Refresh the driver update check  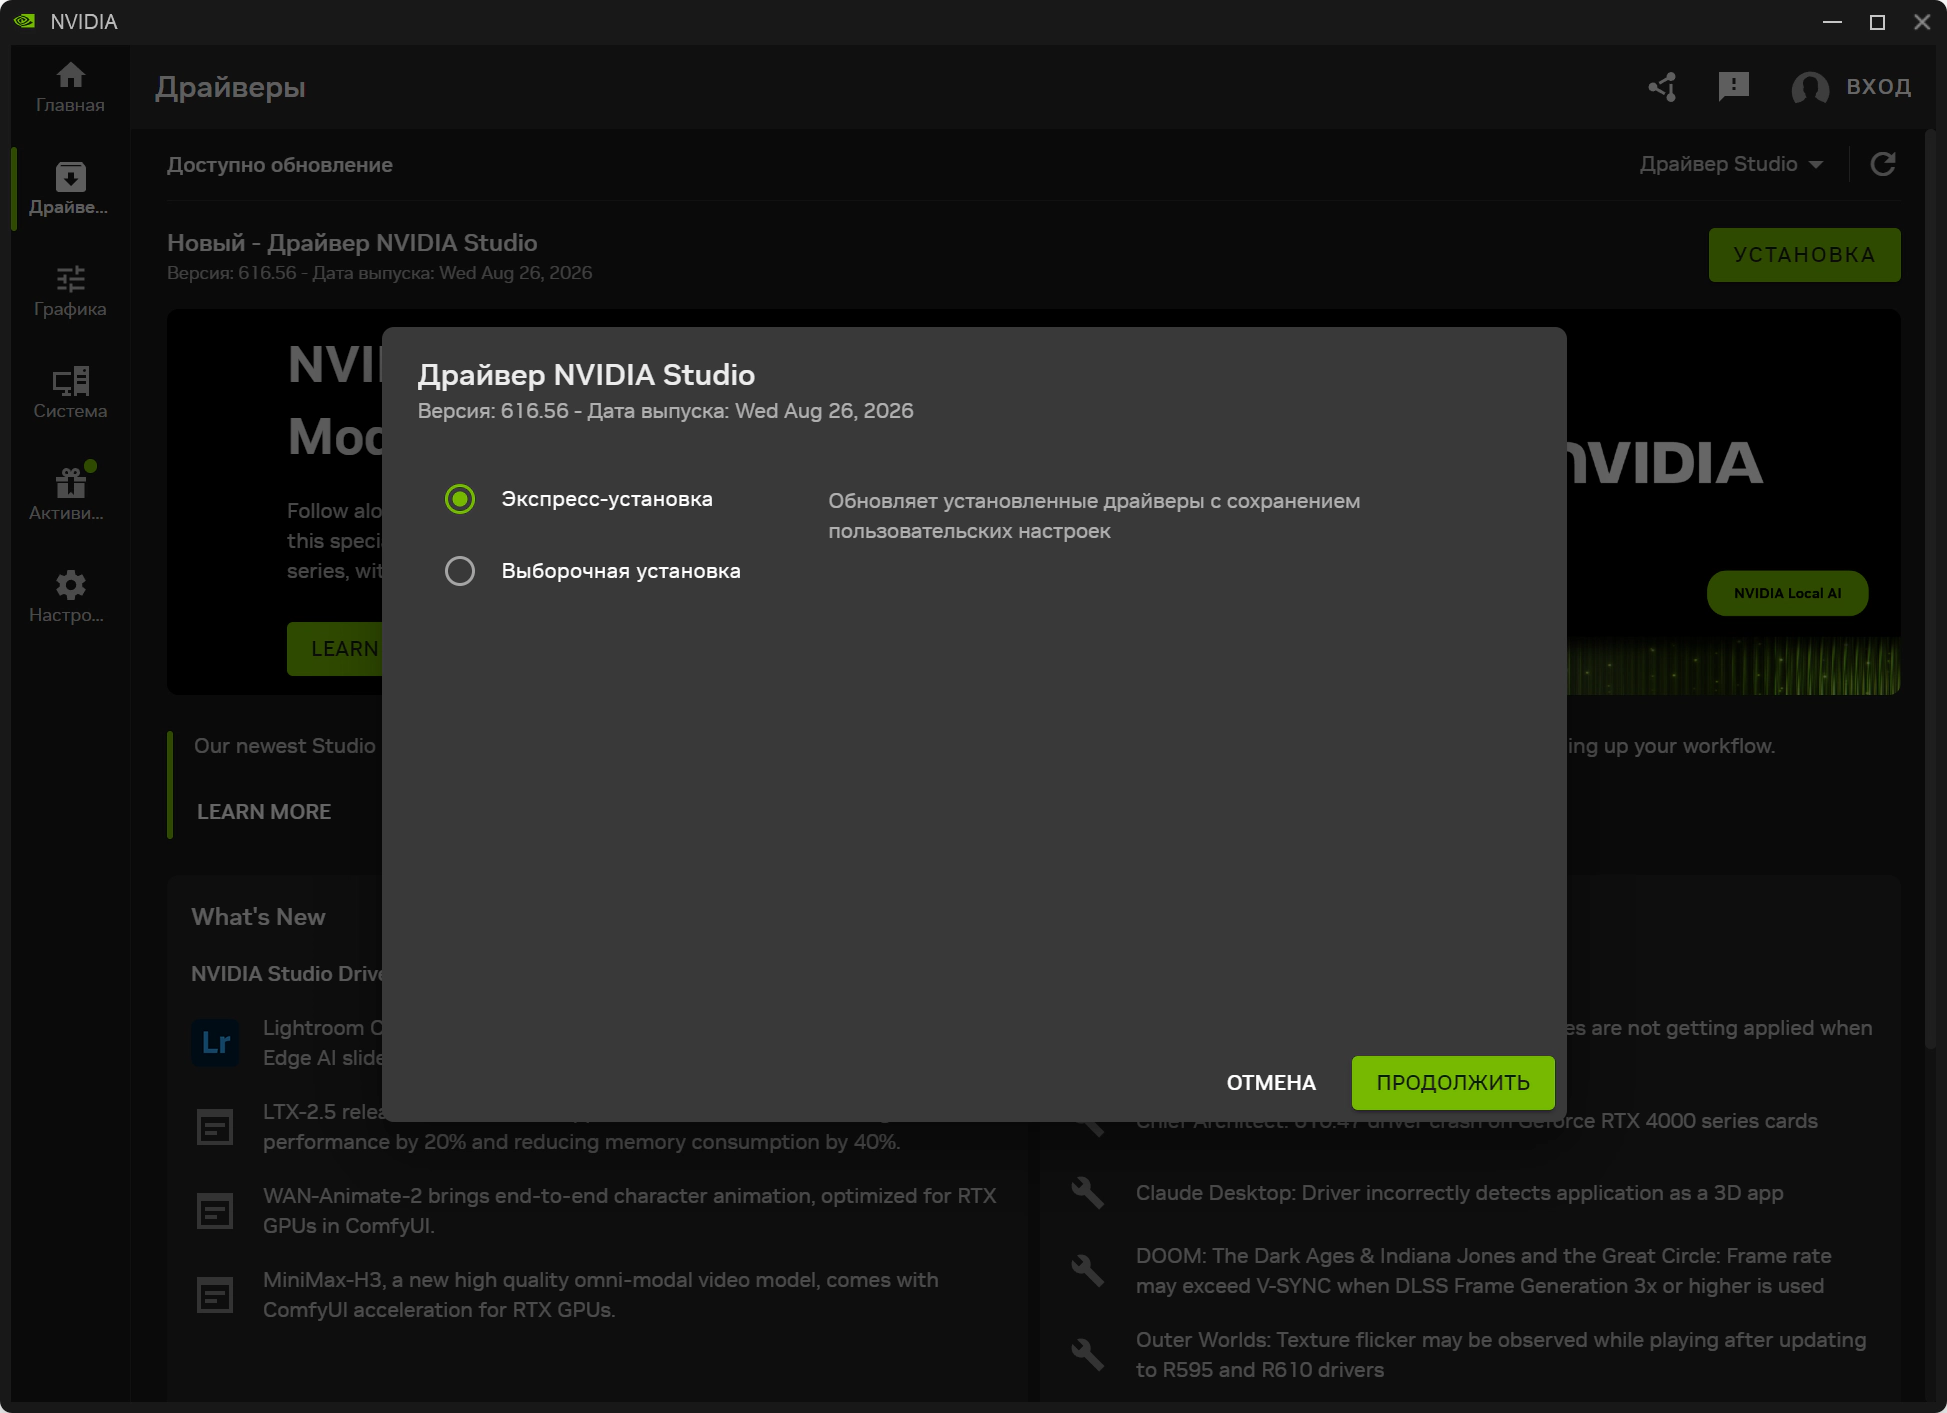1883,164
